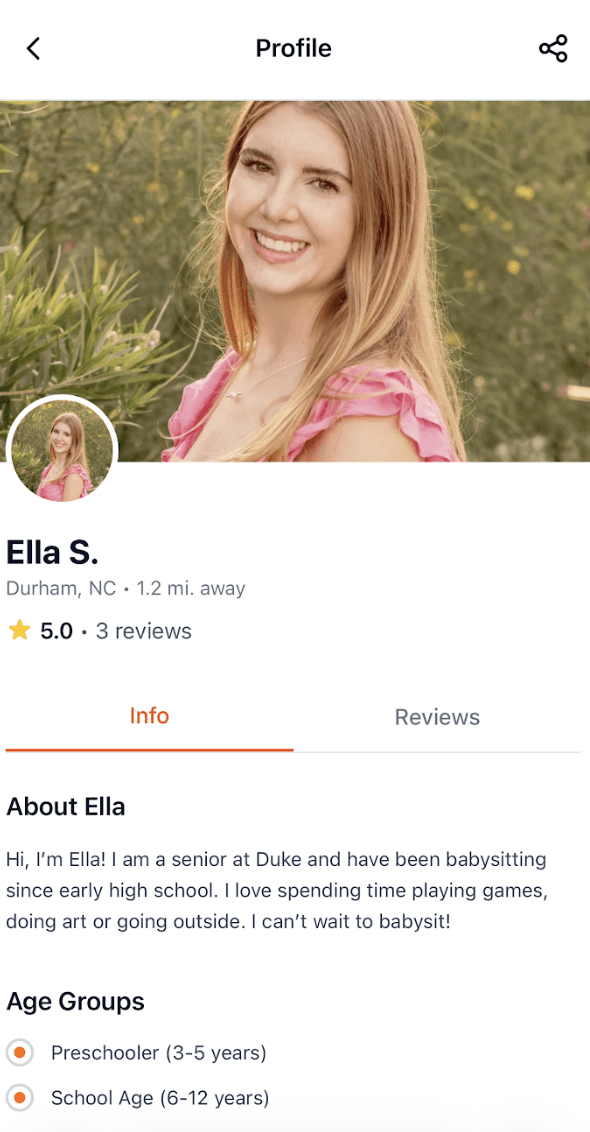View the large cover photo
Screen dimensions: 590x1132
295,281
